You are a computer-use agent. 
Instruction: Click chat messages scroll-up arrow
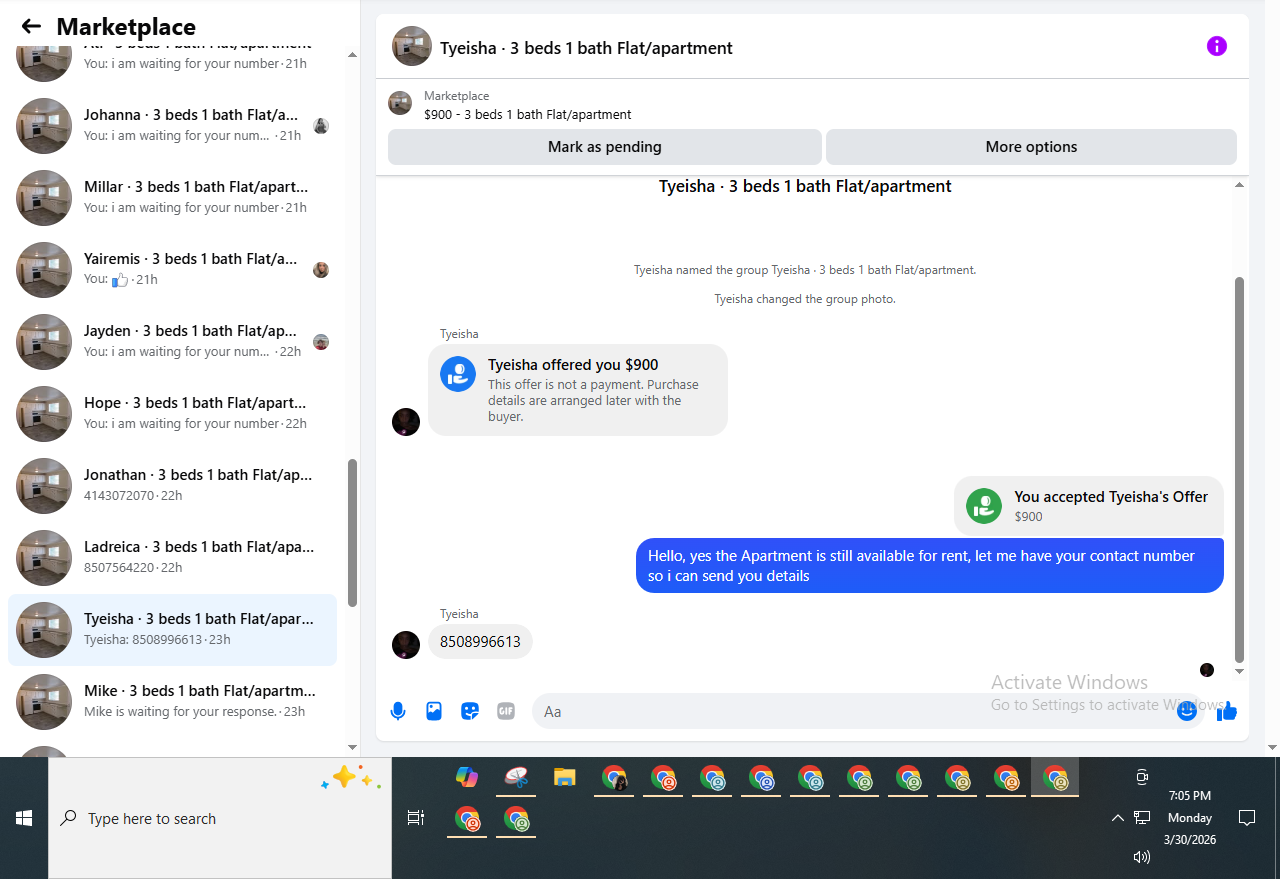coord(1240,185)
